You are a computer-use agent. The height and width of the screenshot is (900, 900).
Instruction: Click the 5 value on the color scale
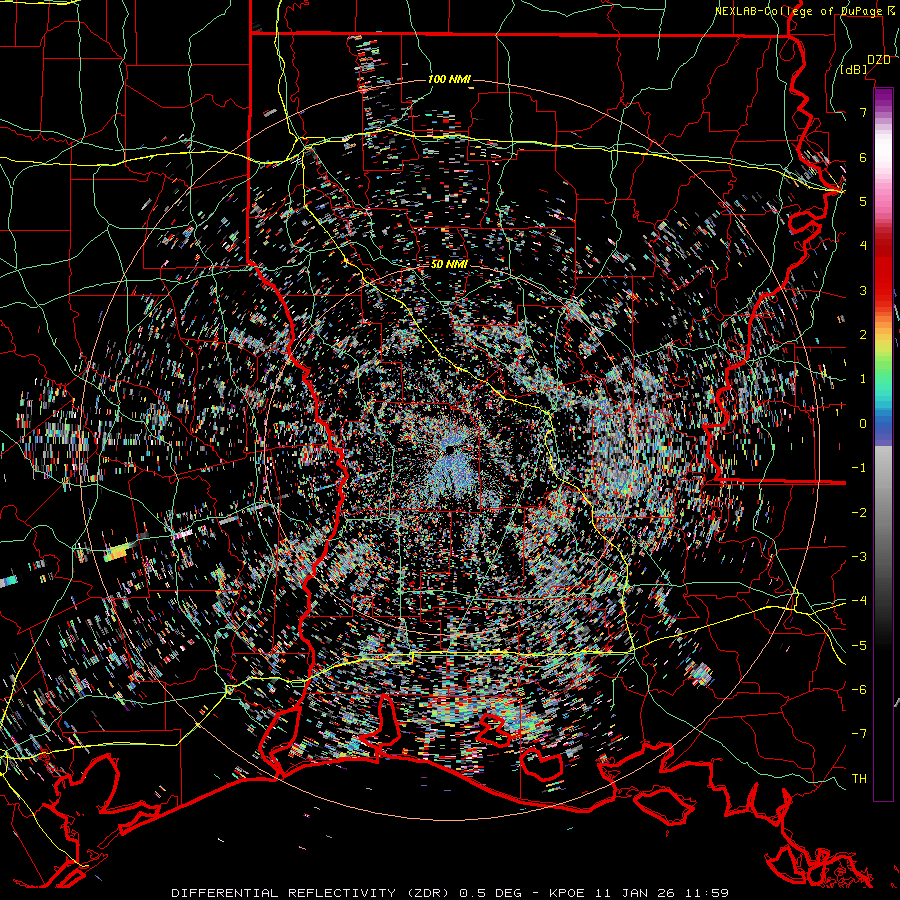click(863, 201)
